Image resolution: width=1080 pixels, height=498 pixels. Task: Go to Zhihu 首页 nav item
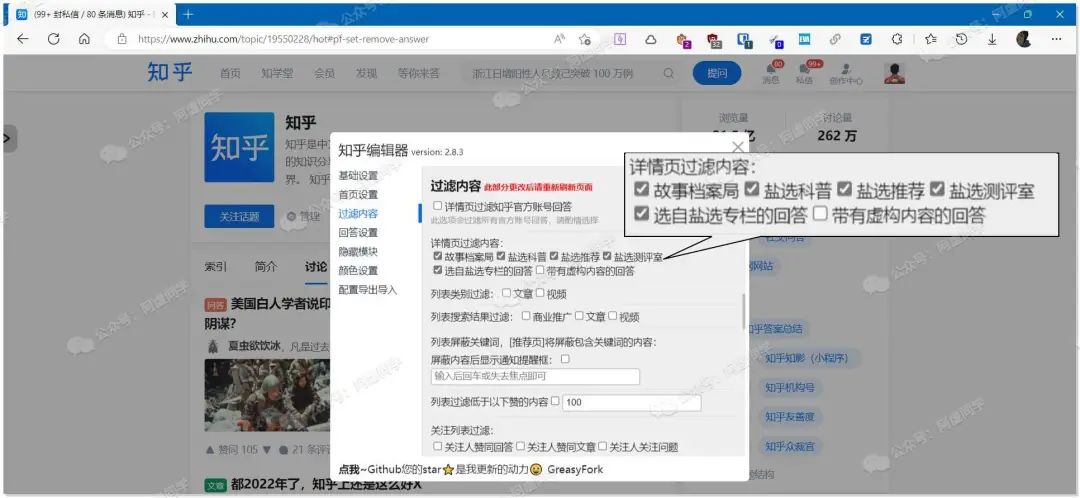tap(230, 73)
